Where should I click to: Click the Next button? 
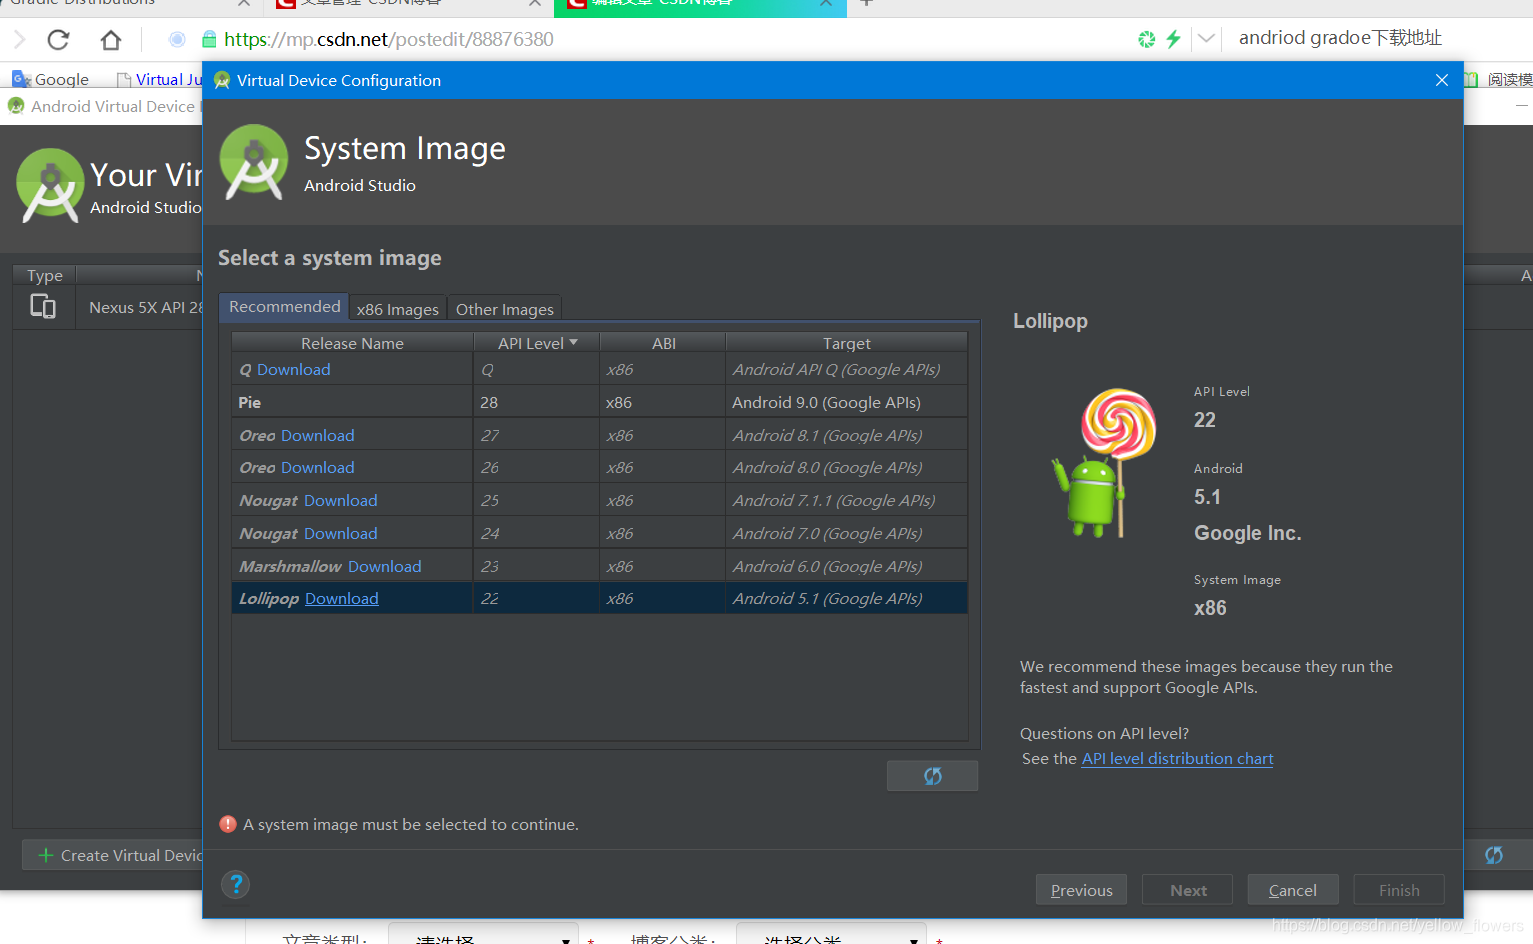tap(1188, 890)
